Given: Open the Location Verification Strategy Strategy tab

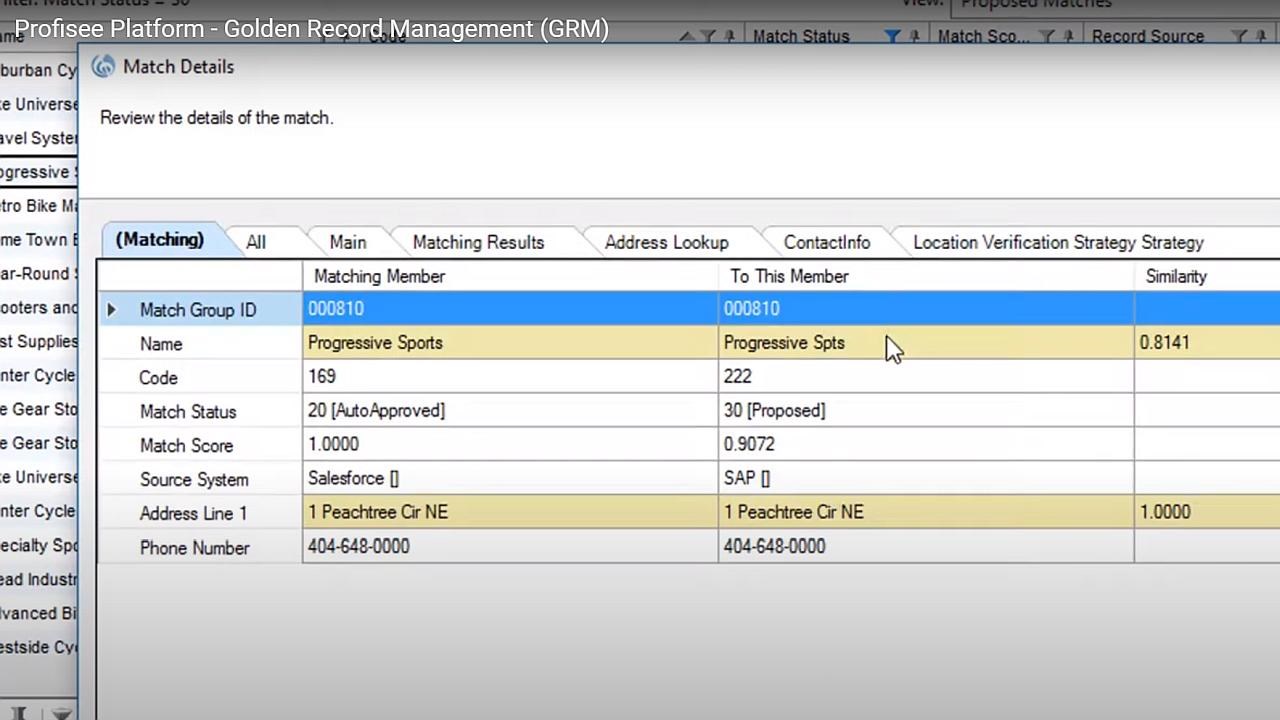Looking at the screenshot, I should [1058, 242].
